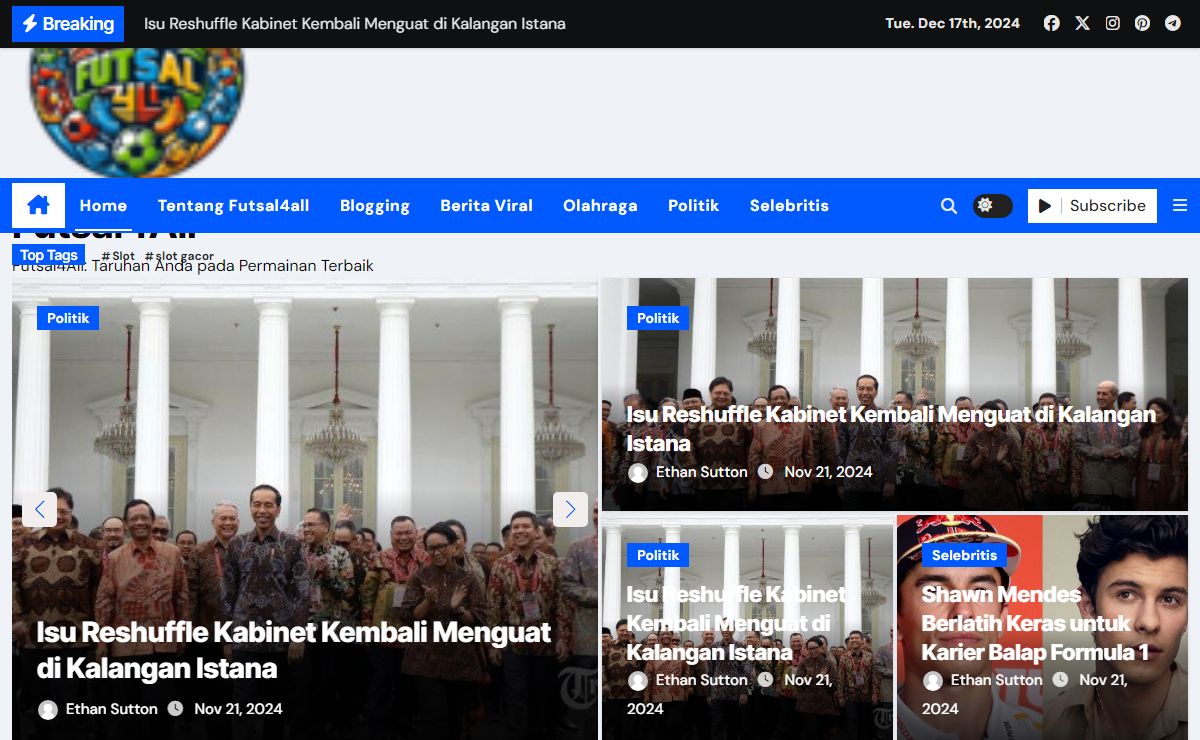The width and height of the screenshot is (1200, 740).
Task: Click the breaking news headline ticker
Action: [354, 23]
